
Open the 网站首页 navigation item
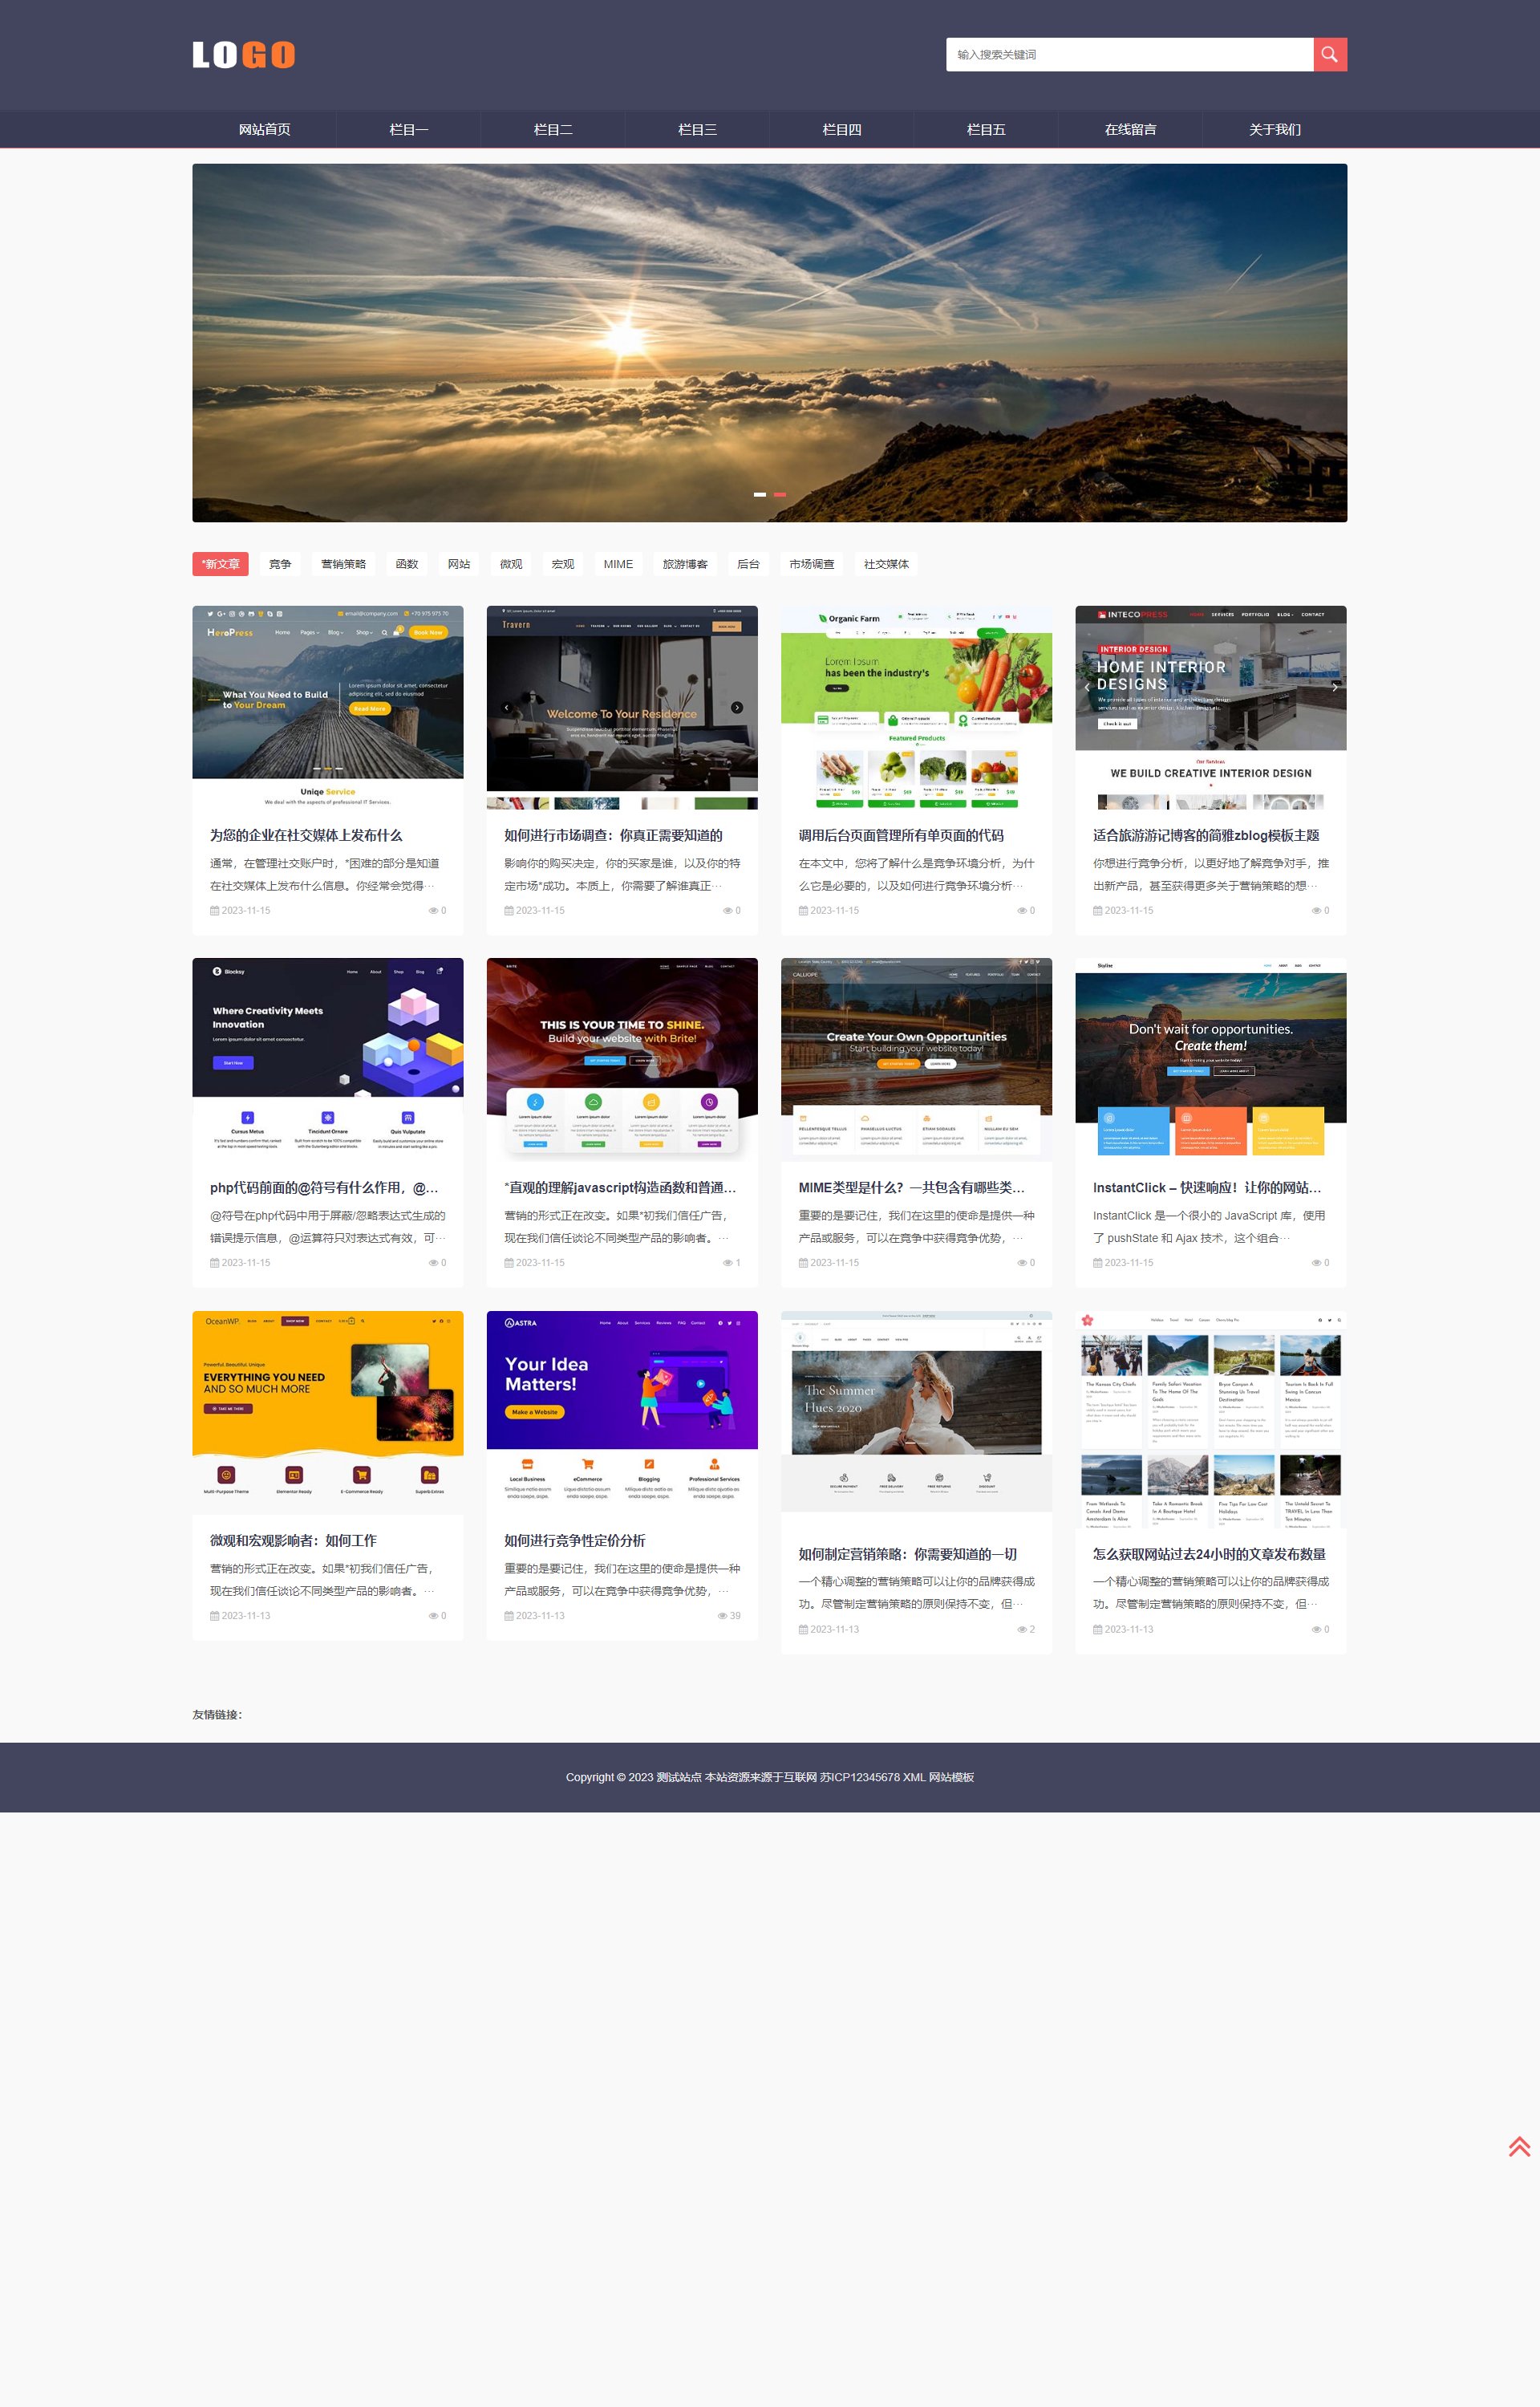point(264,129)
